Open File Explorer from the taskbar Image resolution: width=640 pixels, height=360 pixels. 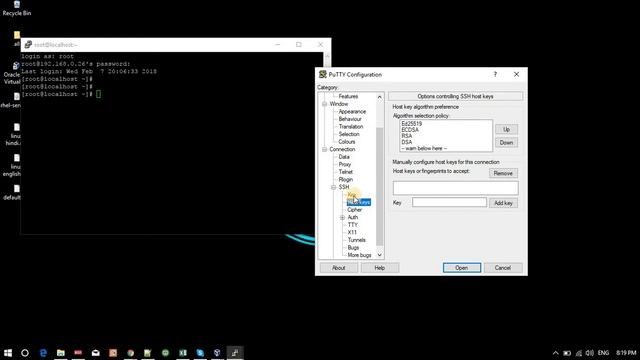[x=61, y=353]
